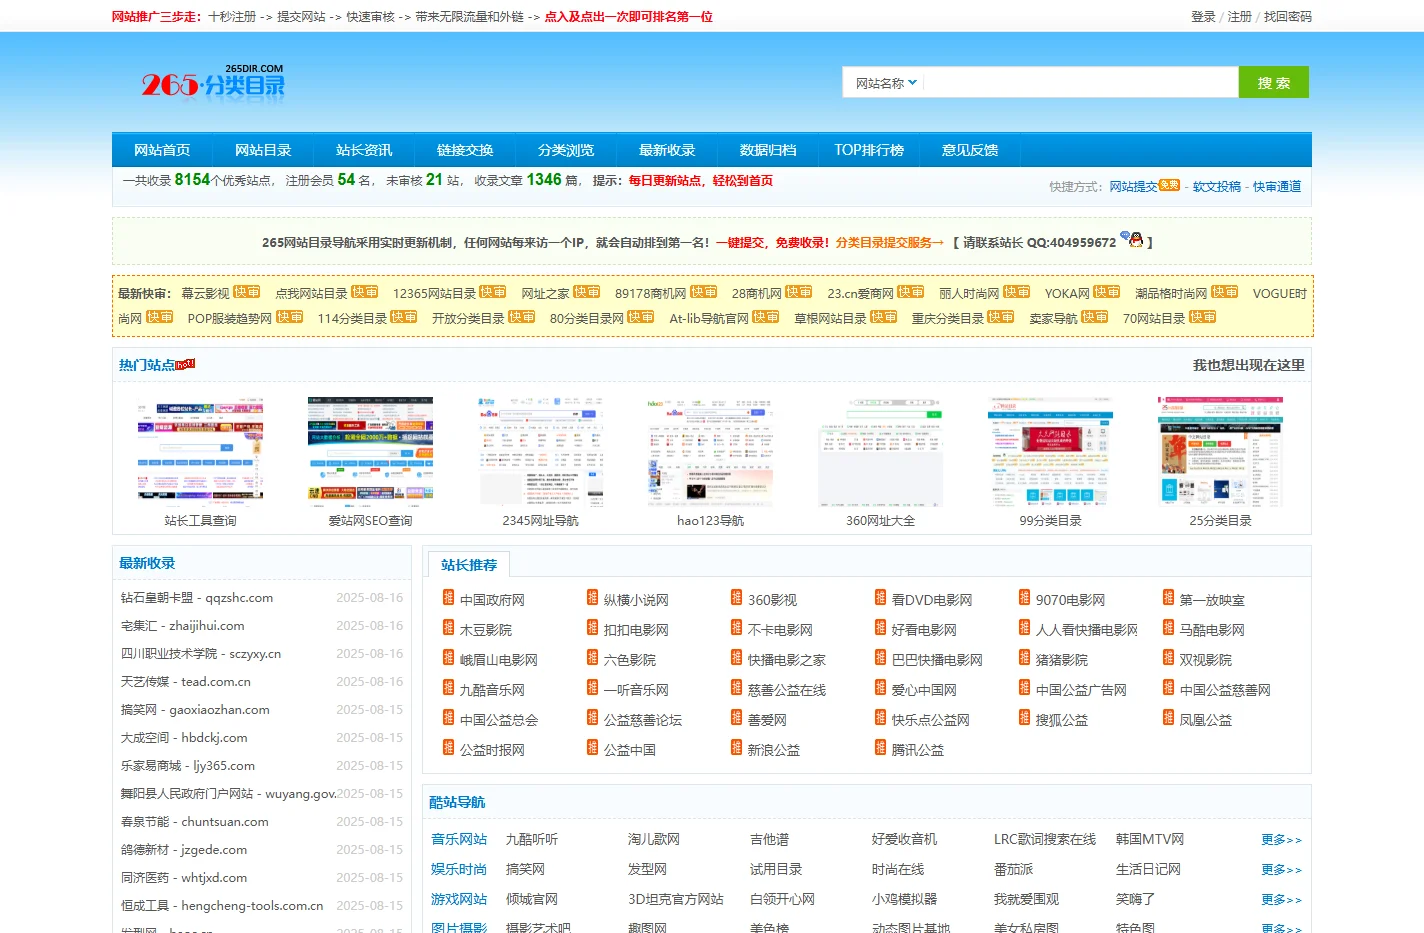Click the 快审 badge after 开放分类目录
Viewport: 1424px width, 933px height.
coord(522,317)
